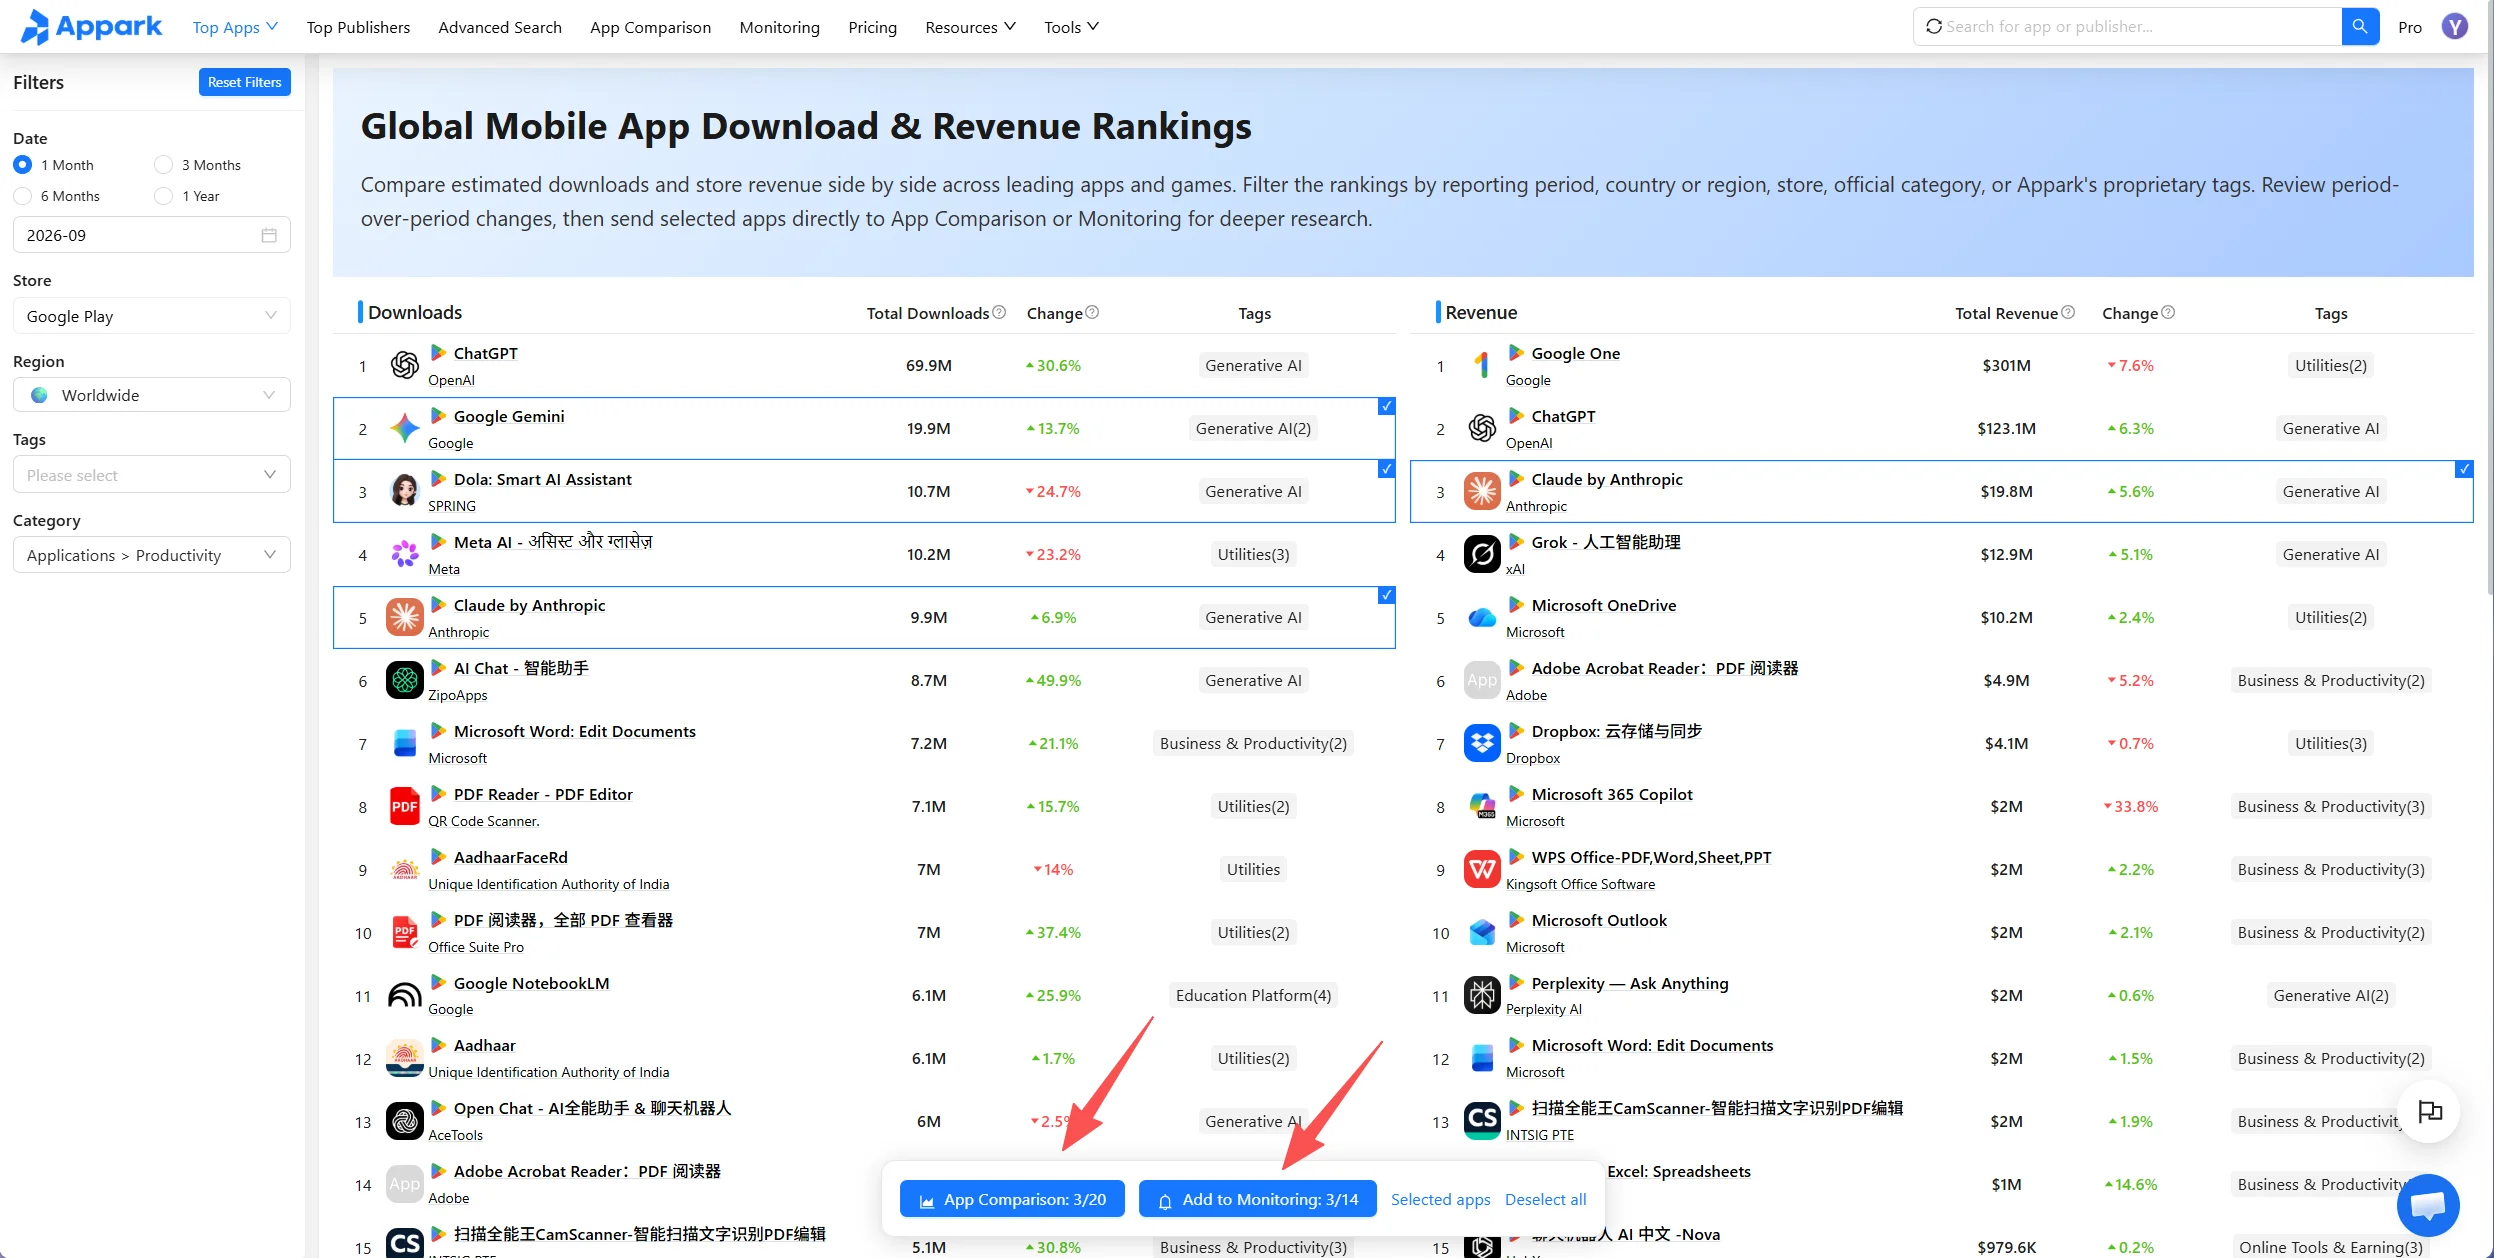
Task: Open the Store Google Play dropdown
Action: tap(152, 316)
